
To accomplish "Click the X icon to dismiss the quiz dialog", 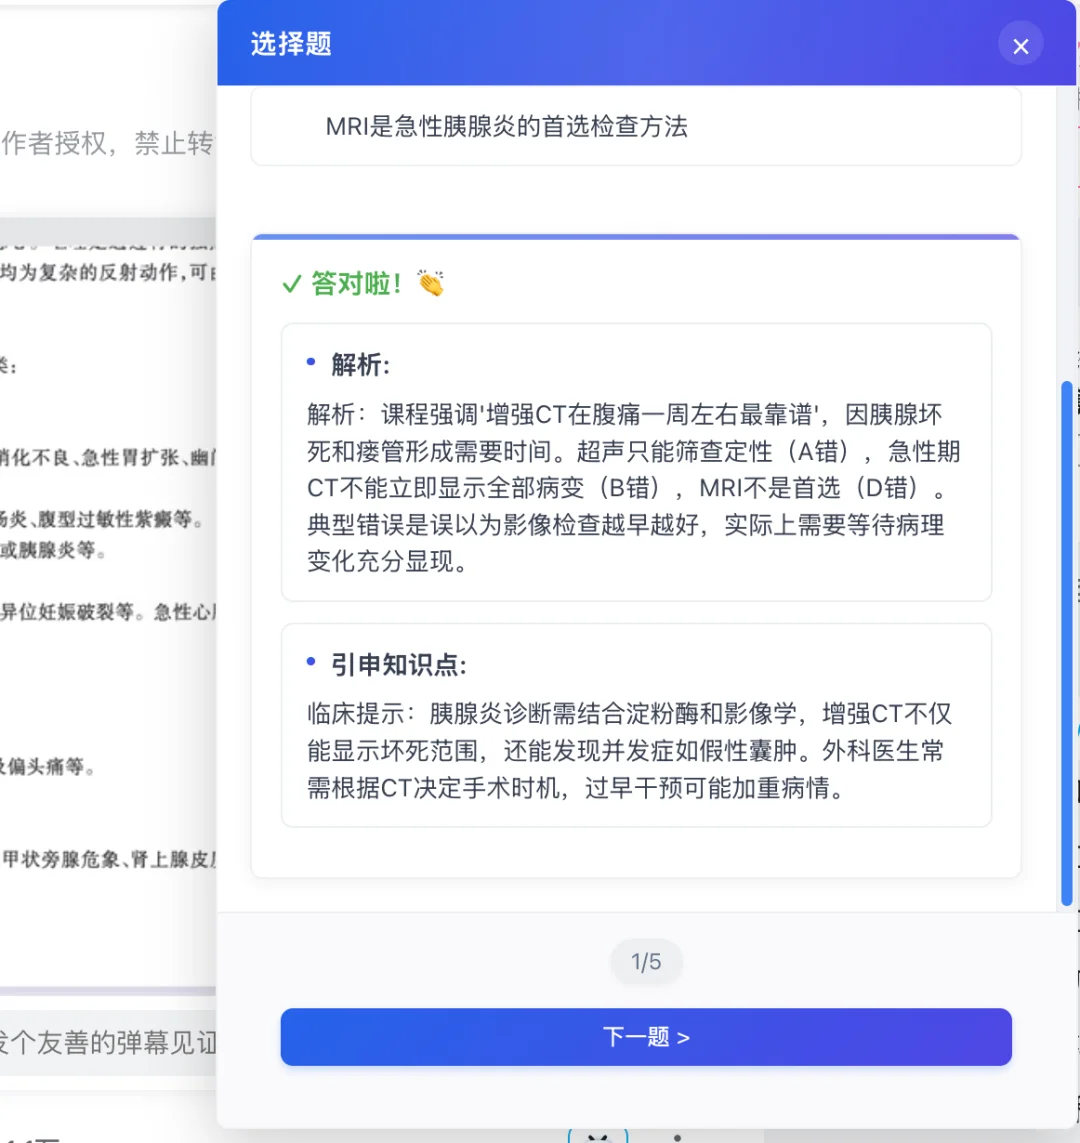I will click(1020, 45).
